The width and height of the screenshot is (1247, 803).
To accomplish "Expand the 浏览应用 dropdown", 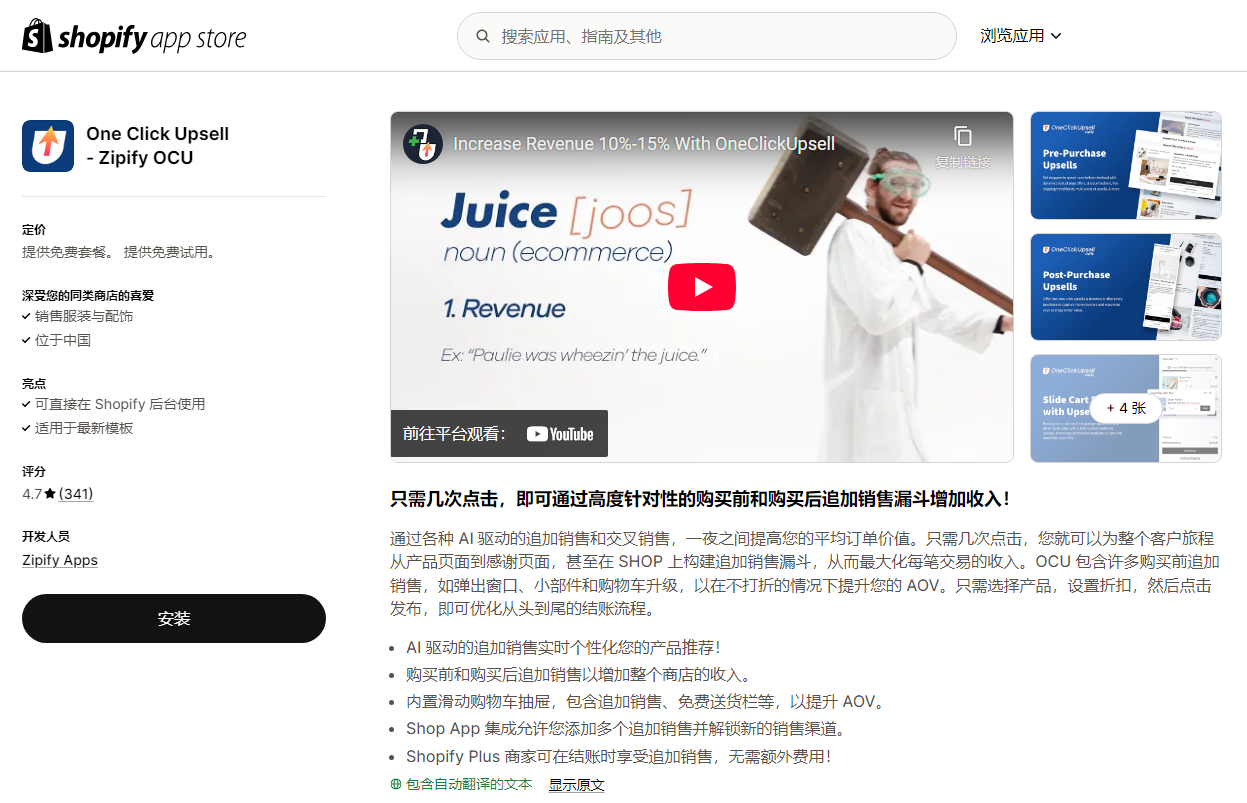I will (1021, 36).
